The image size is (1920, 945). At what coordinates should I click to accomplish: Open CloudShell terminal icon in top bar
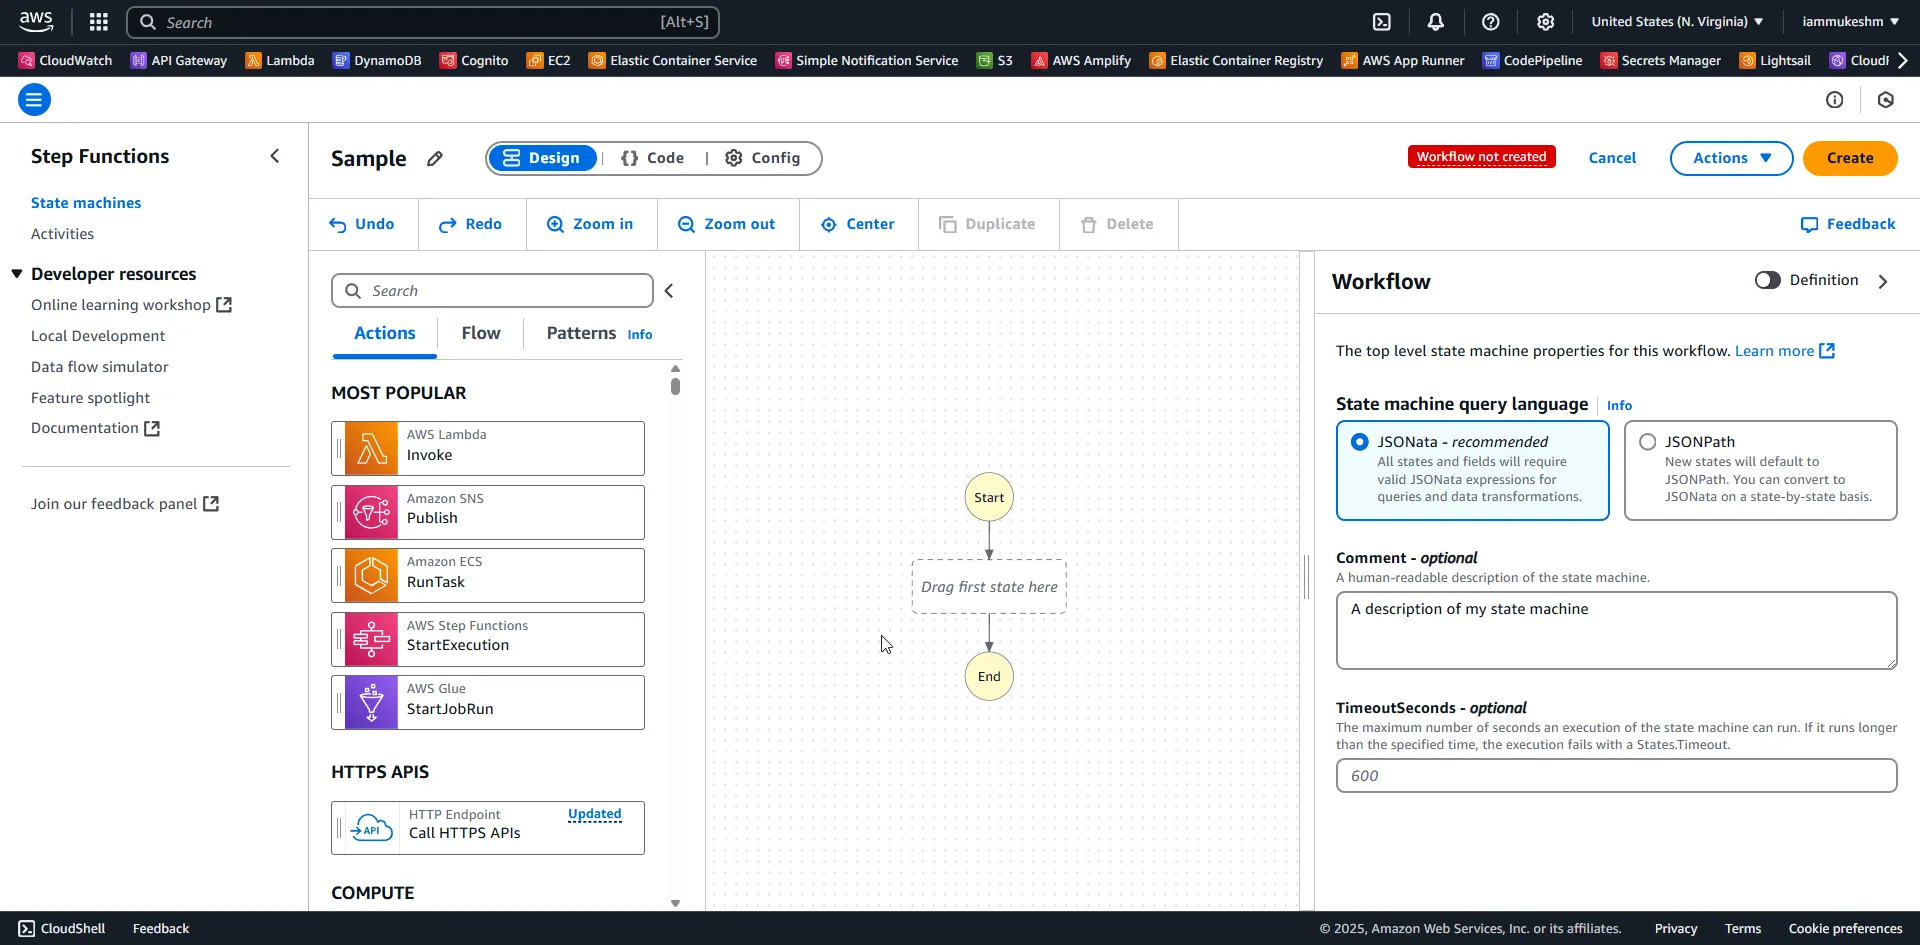1382,22
